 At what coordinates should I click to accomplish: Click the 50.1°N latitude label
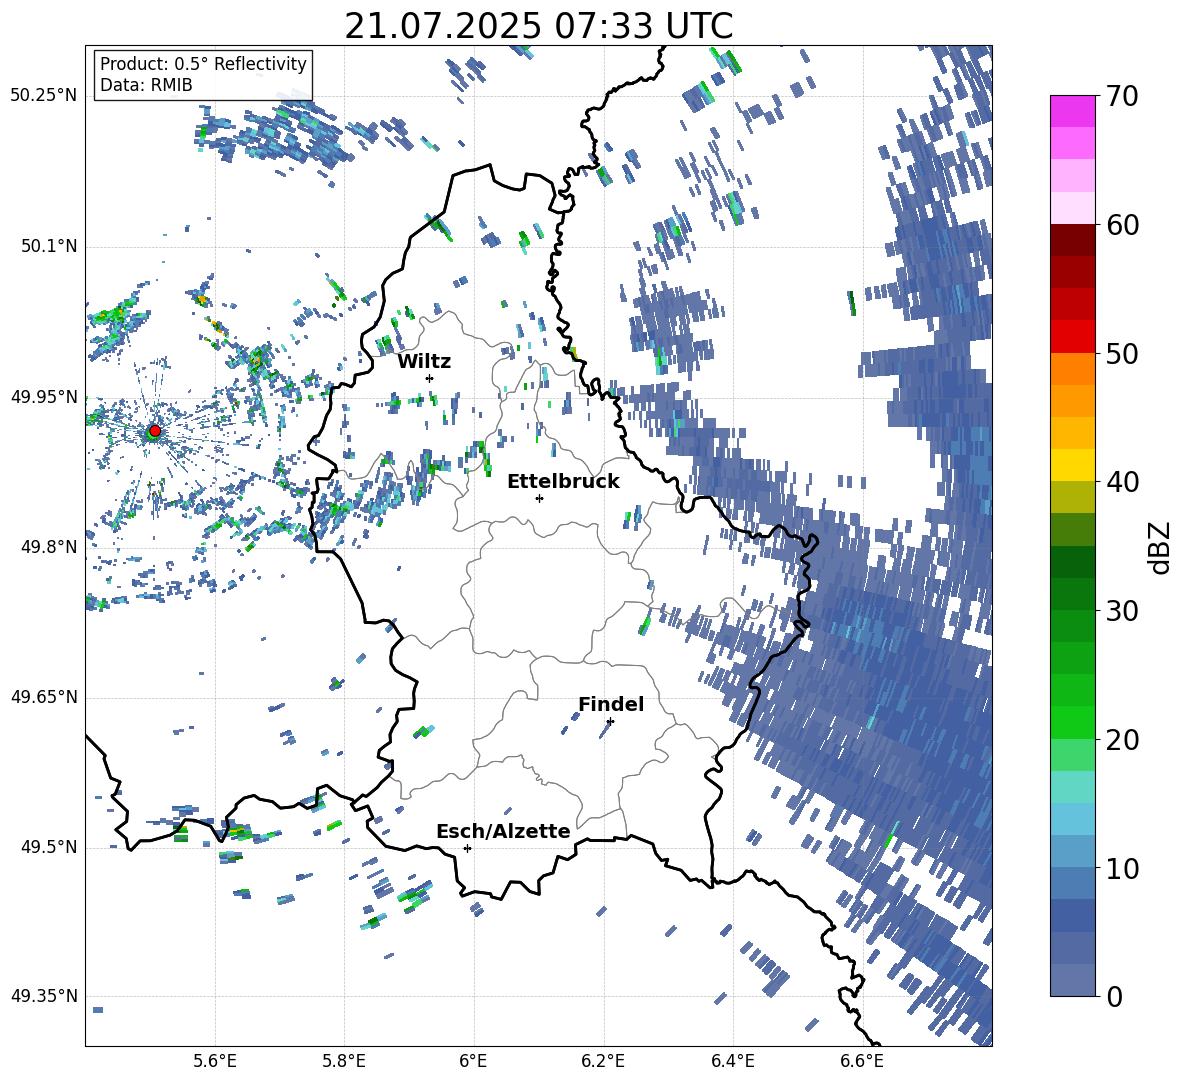[48, 247]
